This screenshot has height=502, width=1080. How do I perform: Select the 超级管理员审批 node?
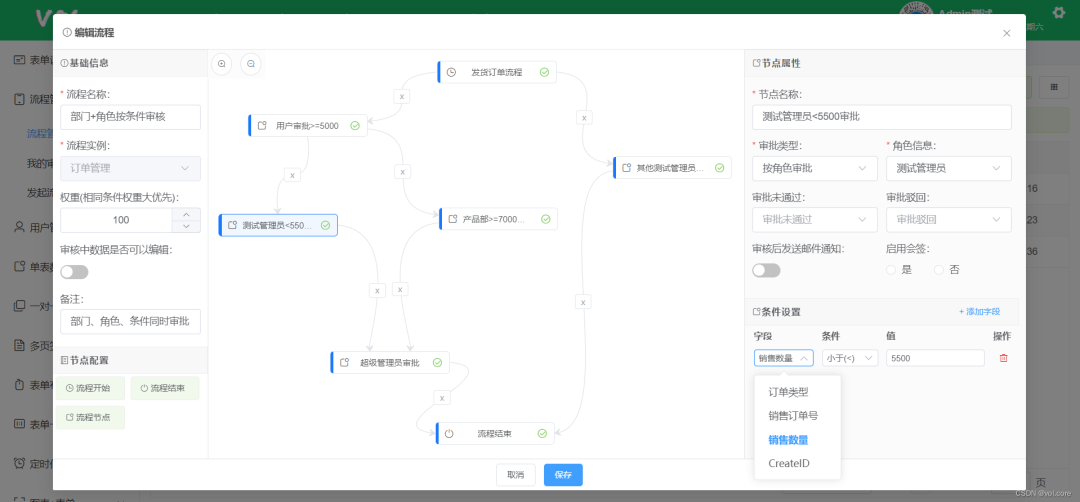coord(390,363)
